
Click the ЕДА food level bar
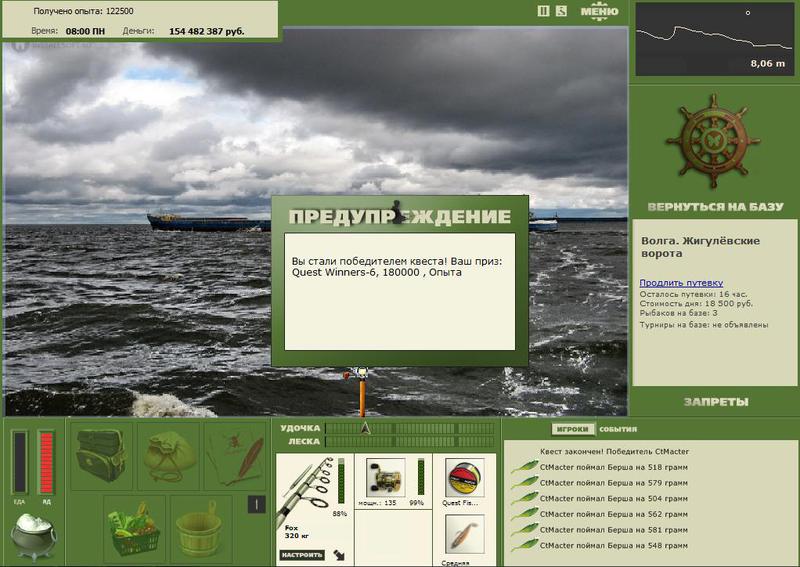click(x=20, y=462)
